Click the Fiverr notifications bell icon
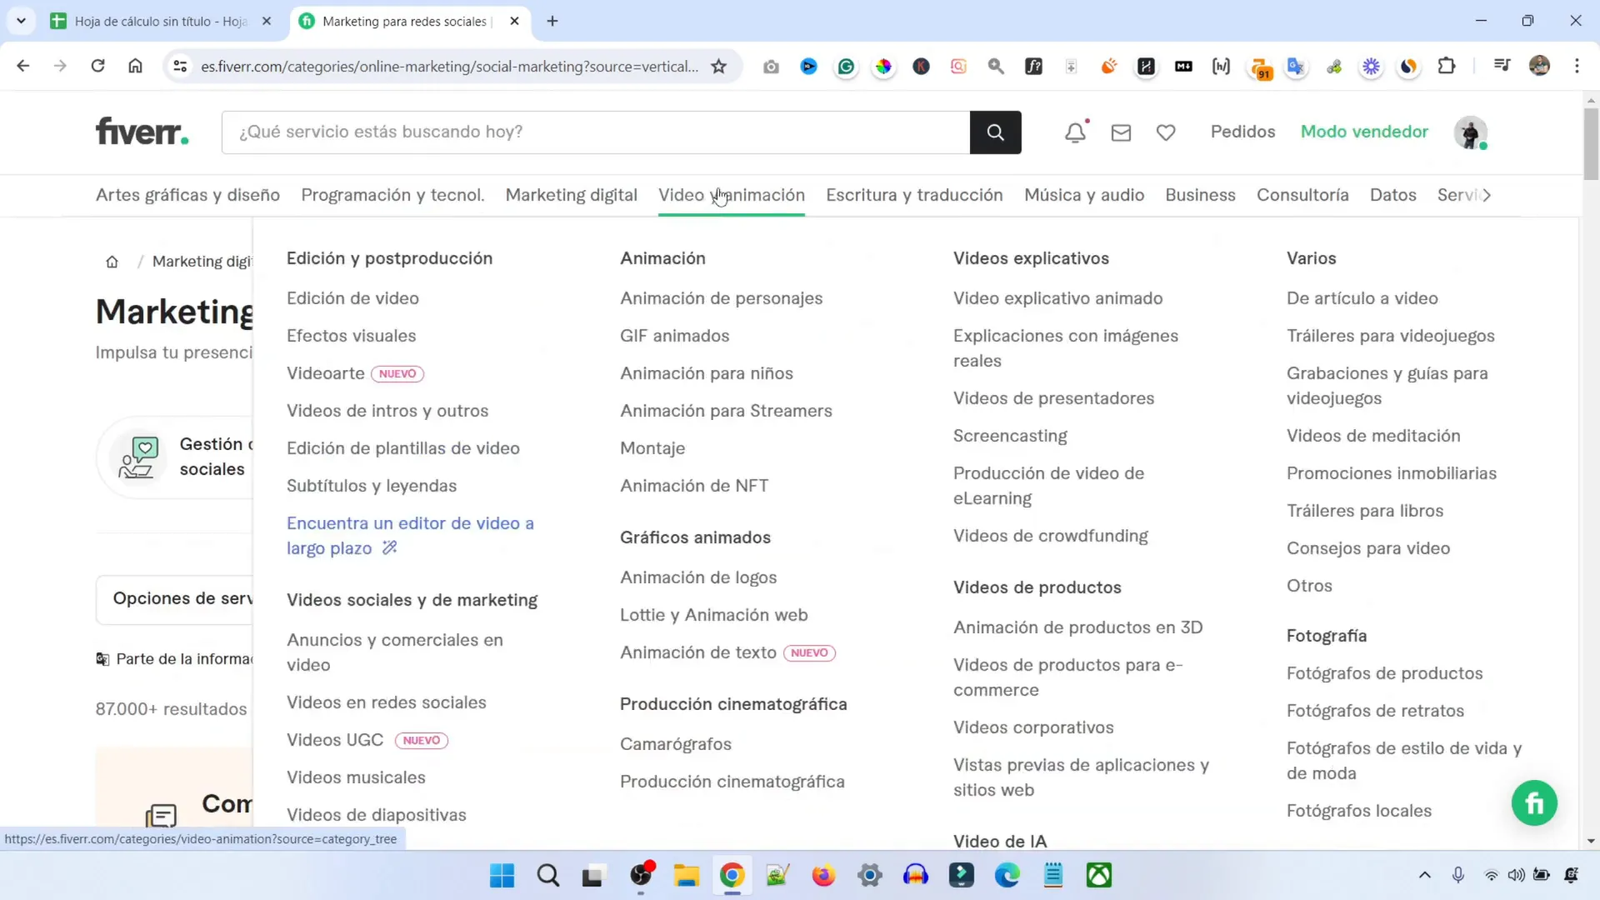Image resolution: width=1600 pixels, height=900 pixels. click(1074, 131)
